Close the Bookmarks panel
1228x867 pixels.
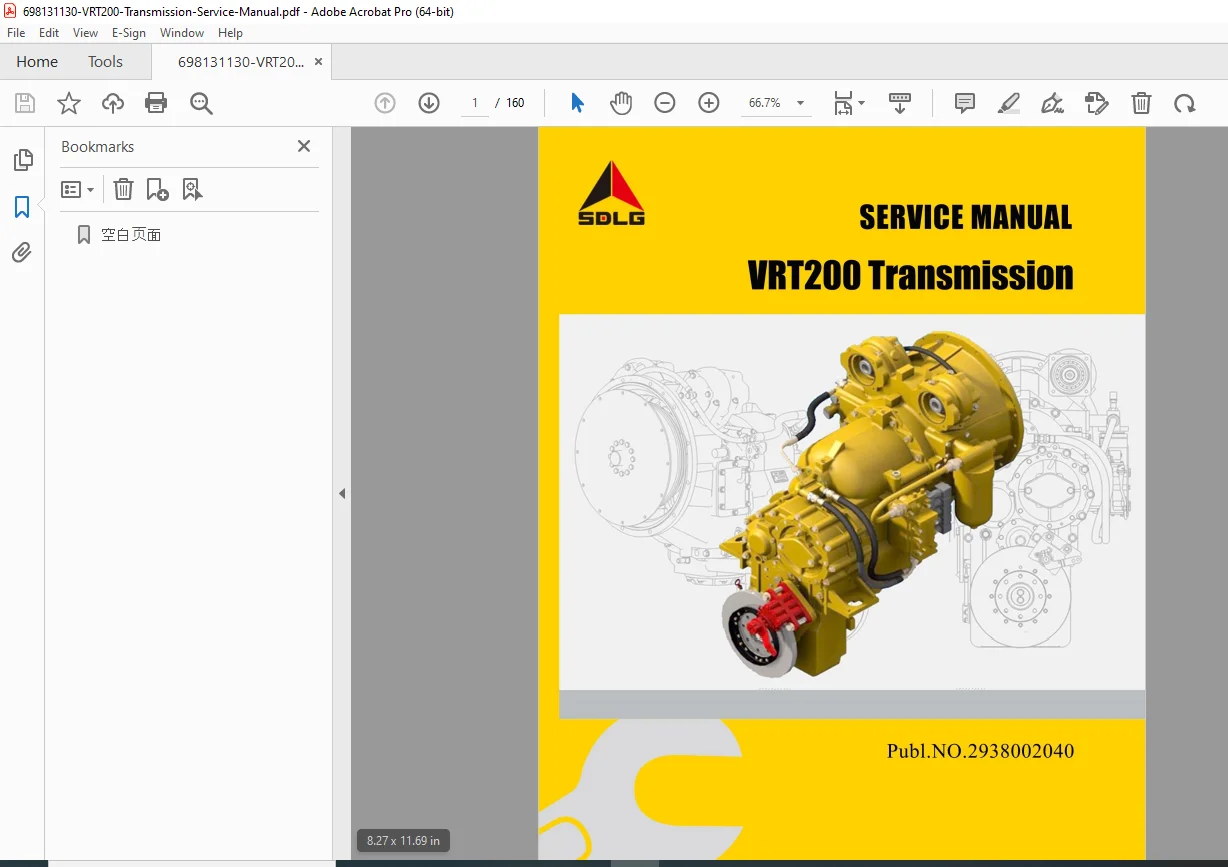coord(304,146)
